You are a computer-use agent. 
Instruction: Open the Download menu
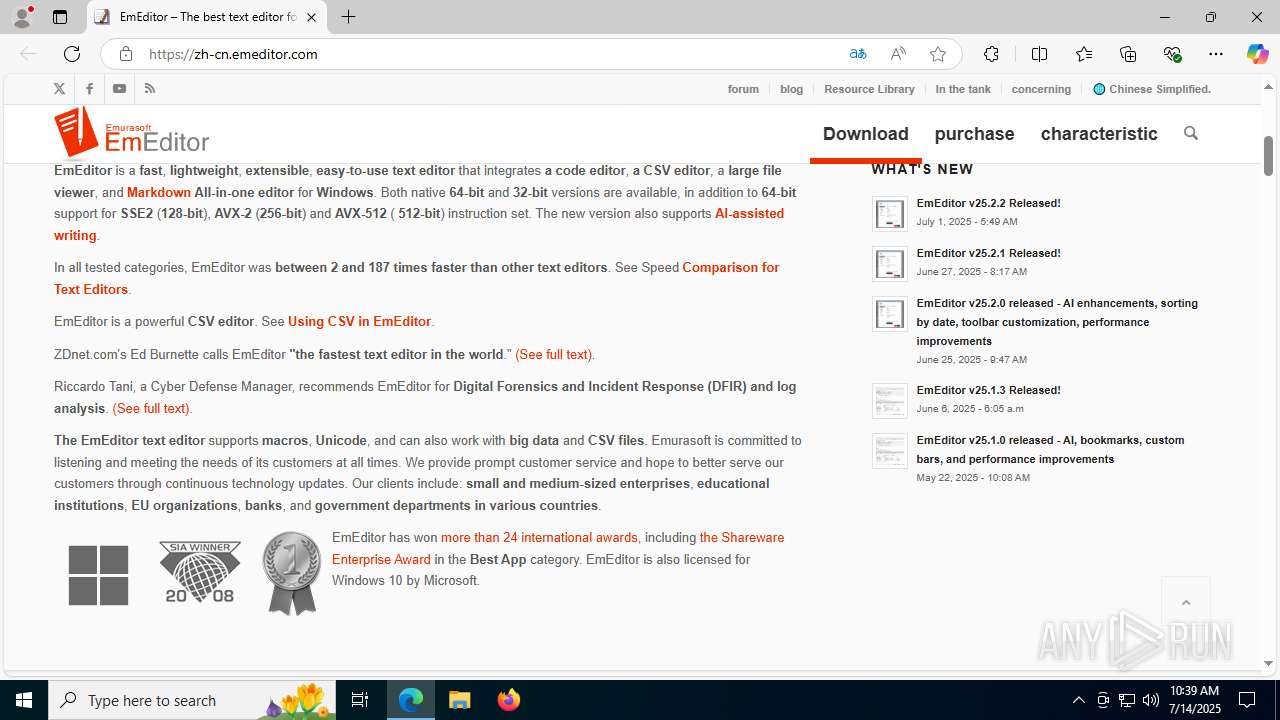866,134
